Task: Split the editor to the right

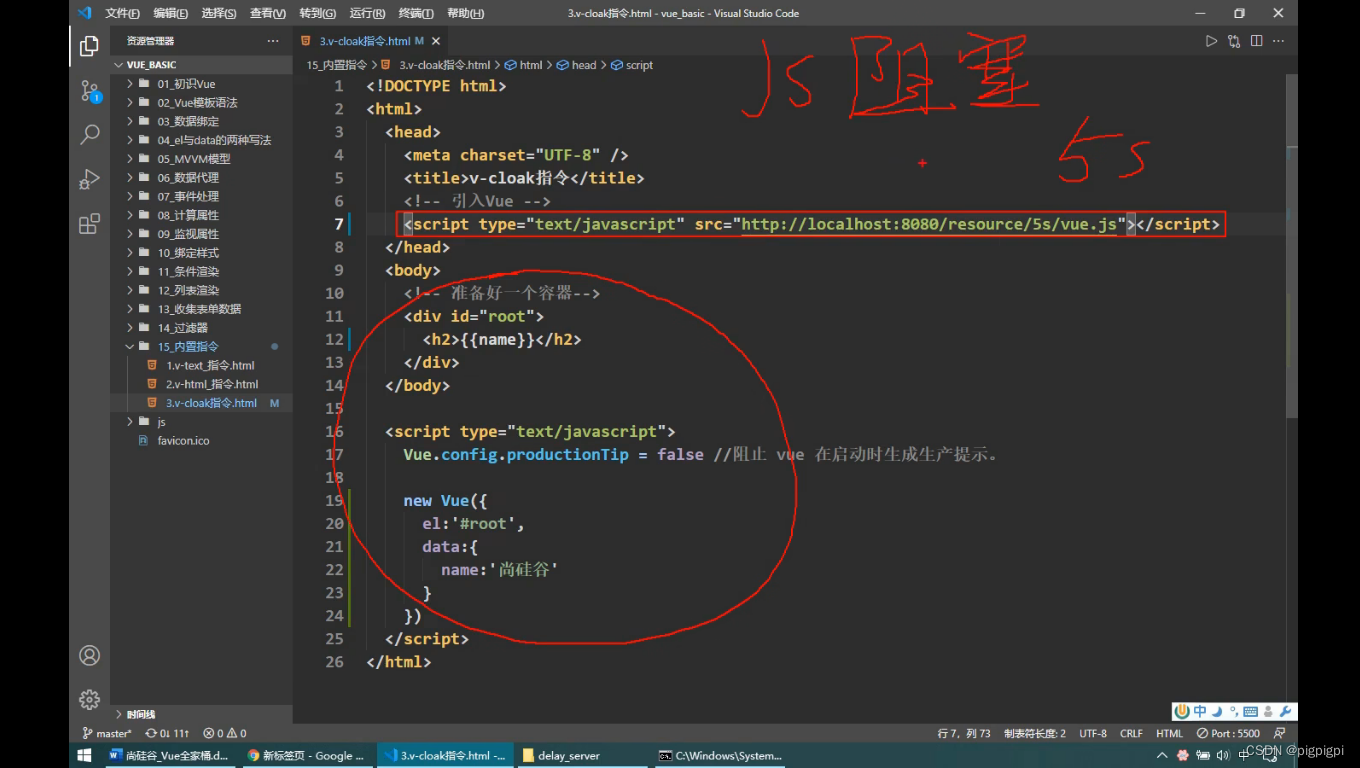Action: tap(1256, 41)
